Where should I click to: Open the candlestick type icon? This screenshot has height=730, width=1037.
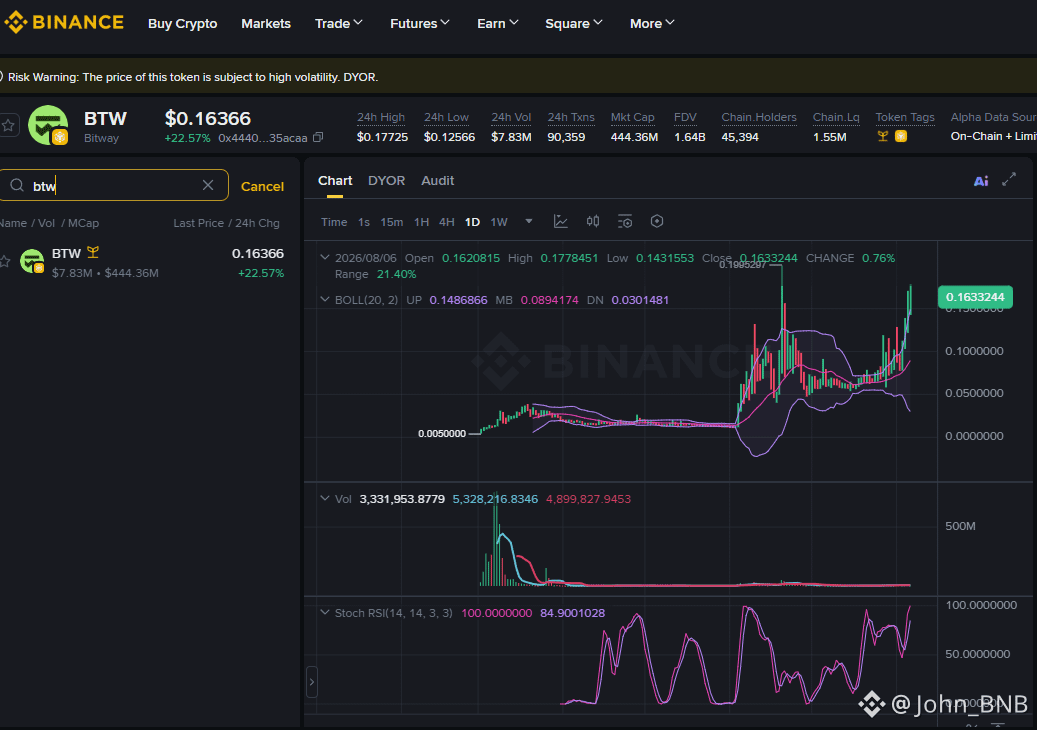(x=593, y=222)
